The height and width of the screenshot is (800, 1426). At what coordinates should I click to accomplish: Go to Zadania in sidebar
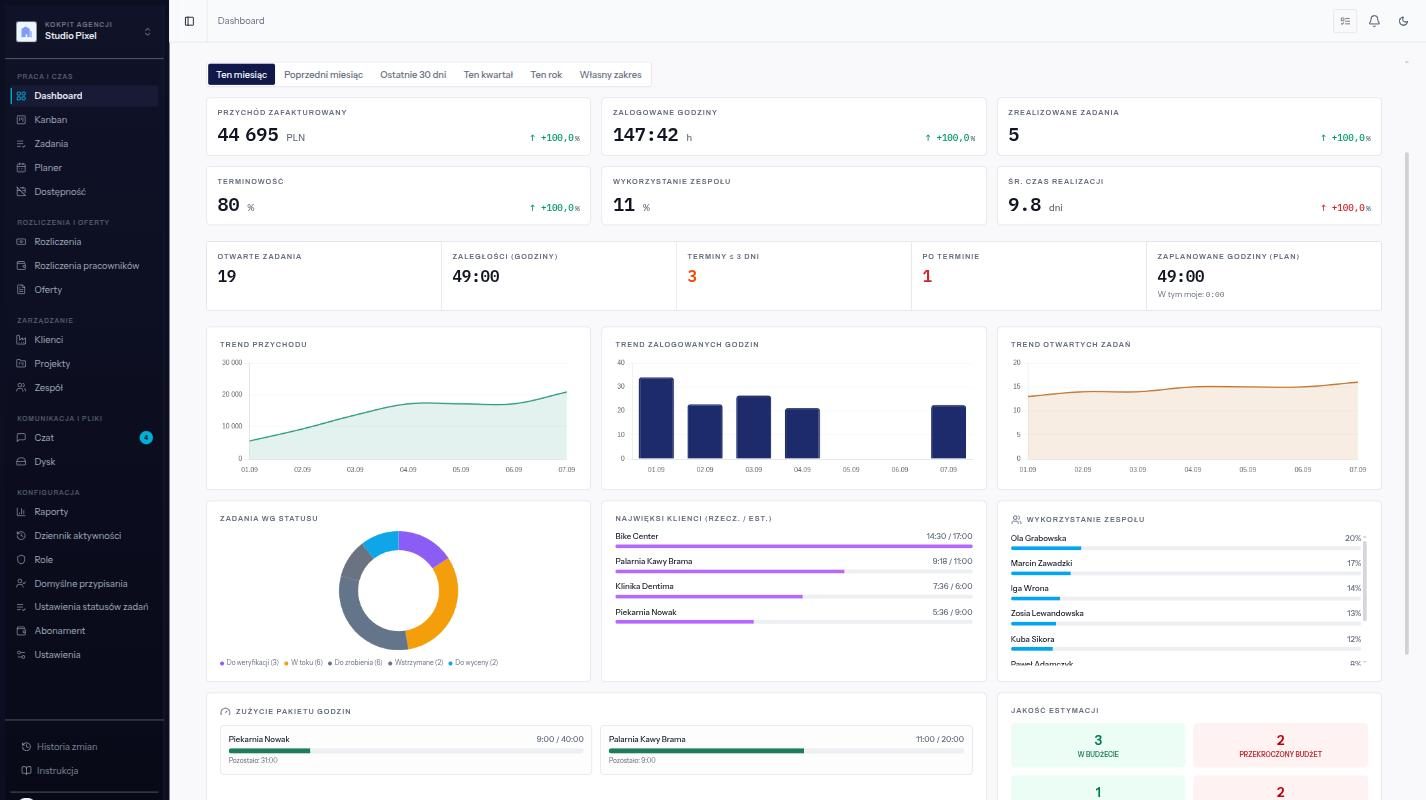[84, 144]
